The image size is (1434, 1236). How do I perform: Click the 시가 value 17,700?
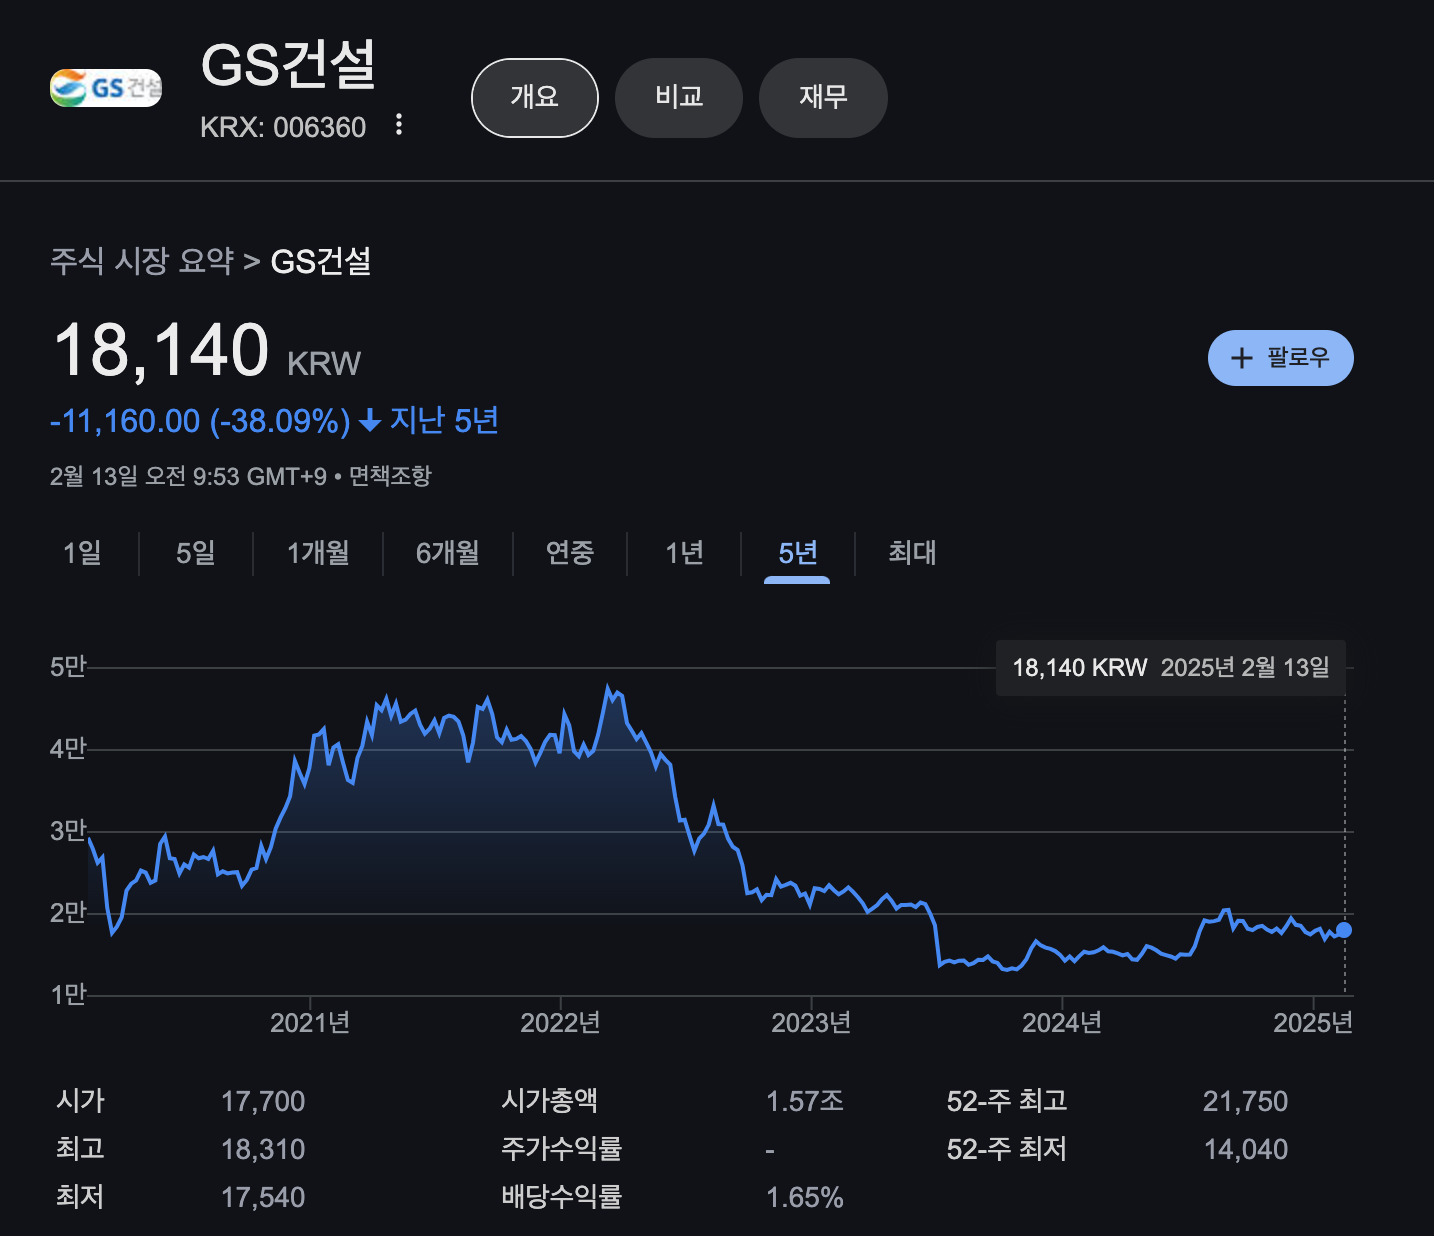[x=263, y=1102]
